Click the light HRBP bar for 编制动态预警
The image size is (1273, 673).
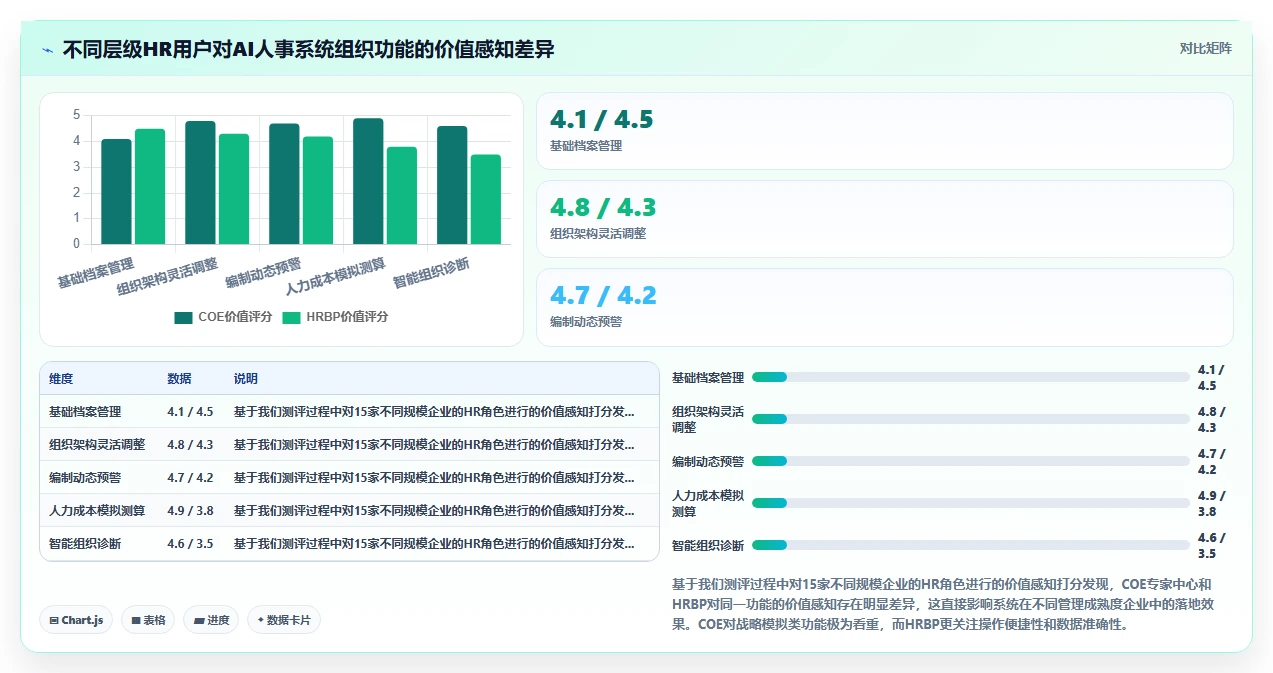318,190
